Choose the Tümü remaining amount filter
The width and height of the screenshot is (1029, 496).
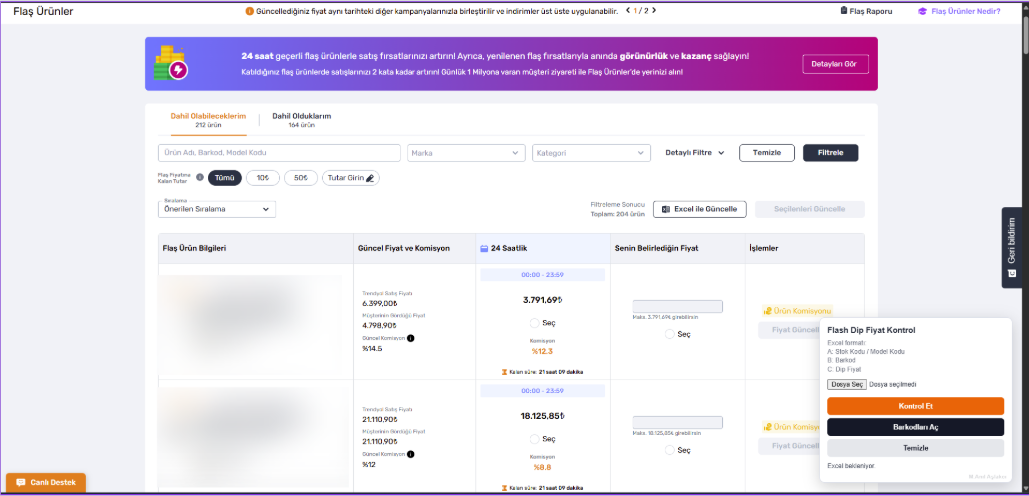coord(225,178)
